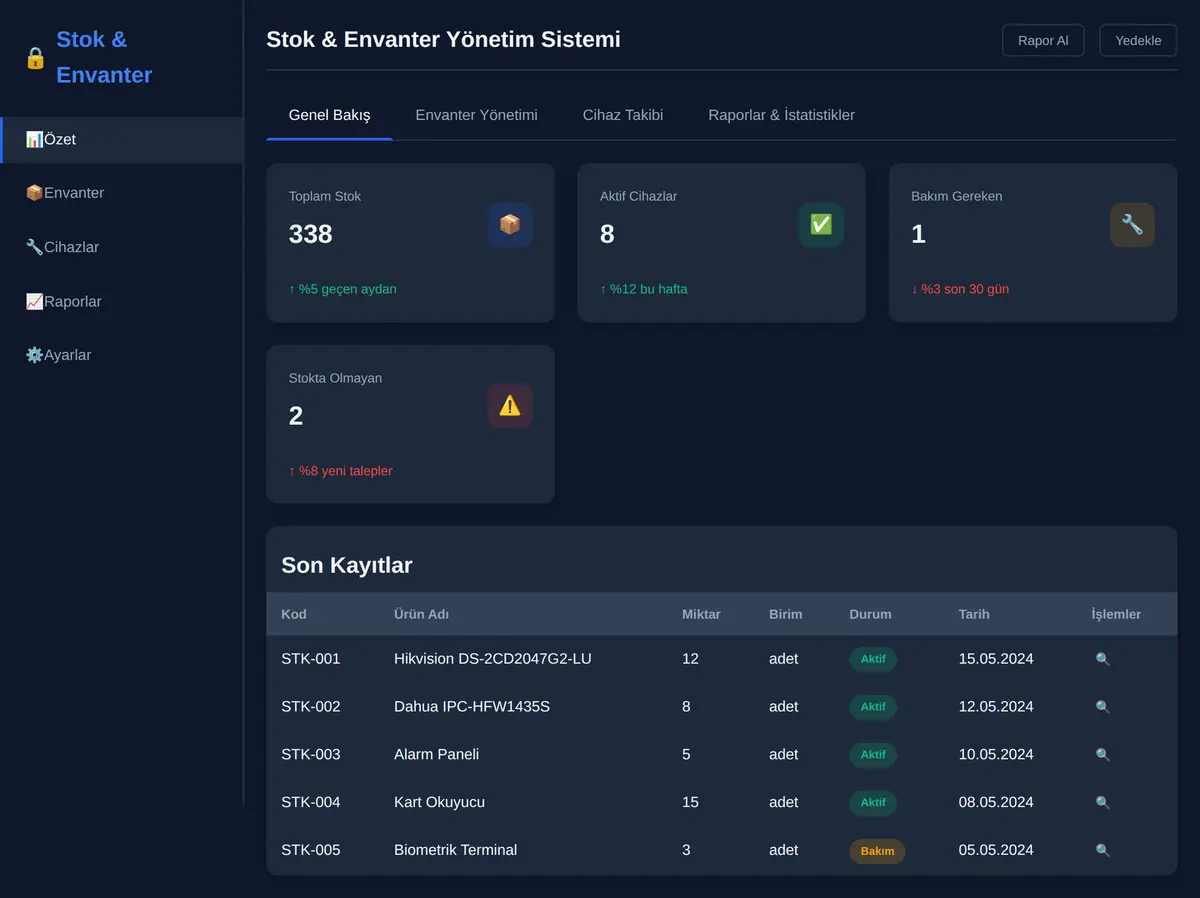Switch to the Envanter Yönetimi tab
This screenshot has width=1200, height=898.
click(x=476, y=115)
